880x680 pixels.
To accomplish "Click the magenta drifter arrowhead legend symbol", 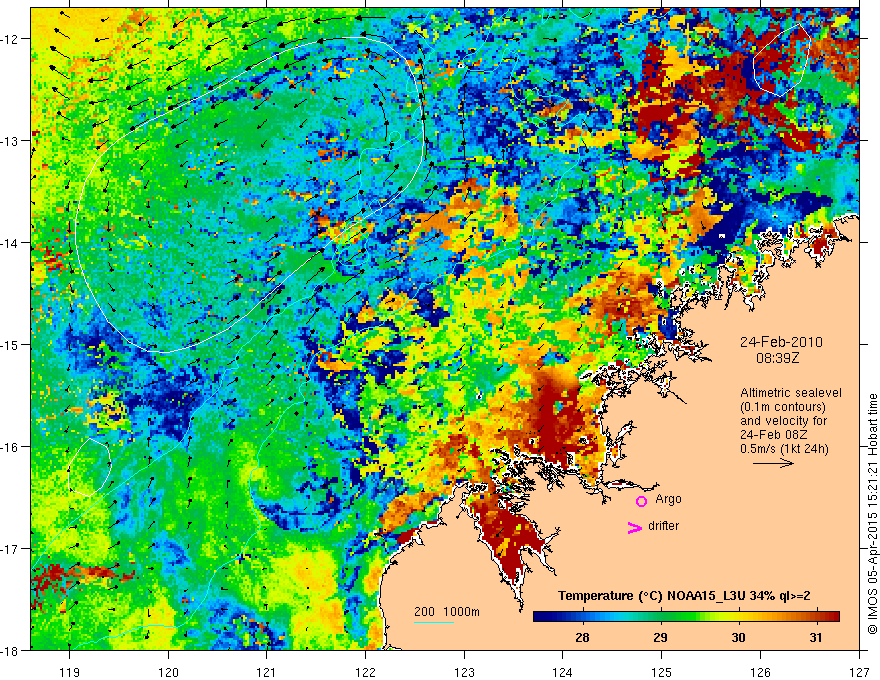I will 635,528.
